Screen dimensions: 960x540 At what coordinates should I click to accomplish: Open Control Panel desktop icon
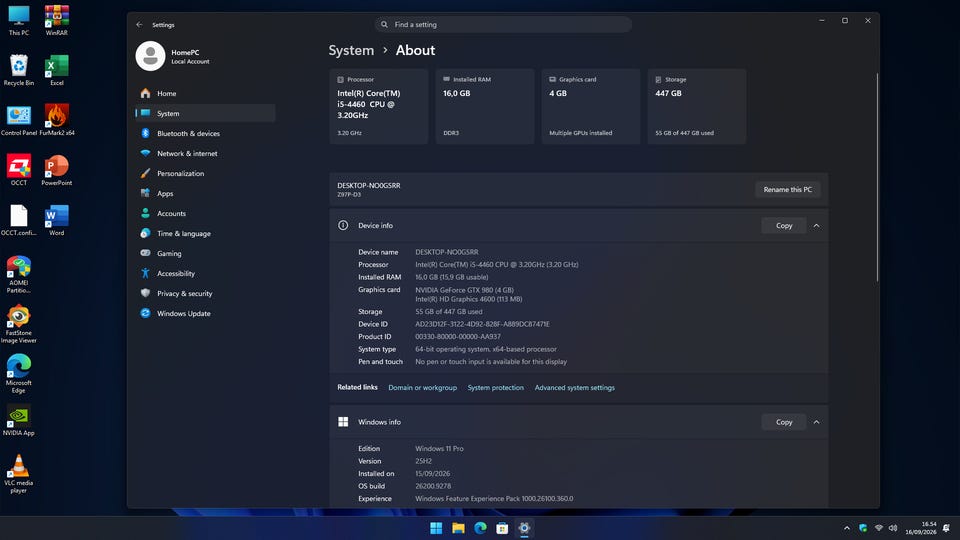(19, 121)
